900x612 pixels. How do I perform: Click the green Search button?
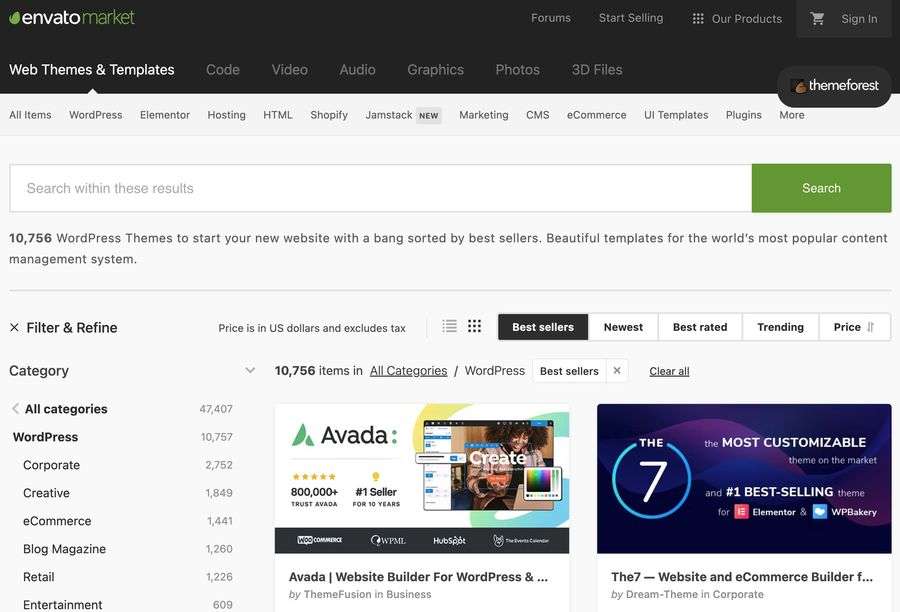(821, 188)
